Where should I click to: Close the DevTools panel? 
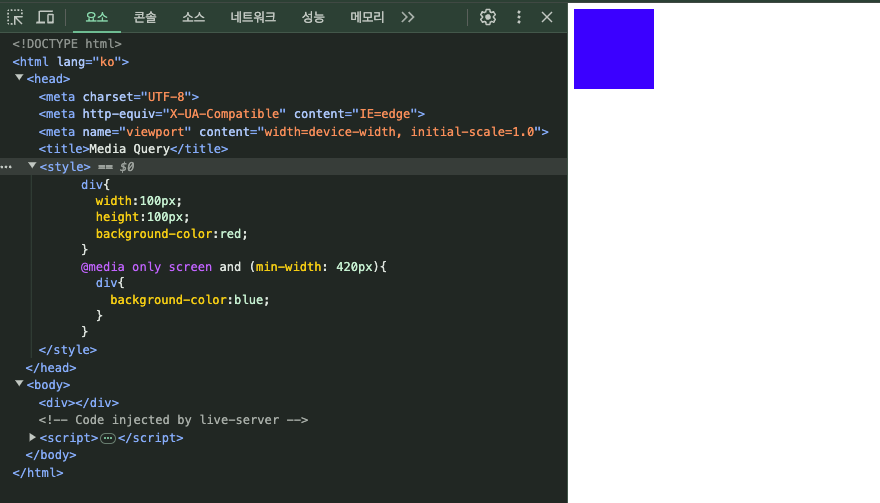547,17
